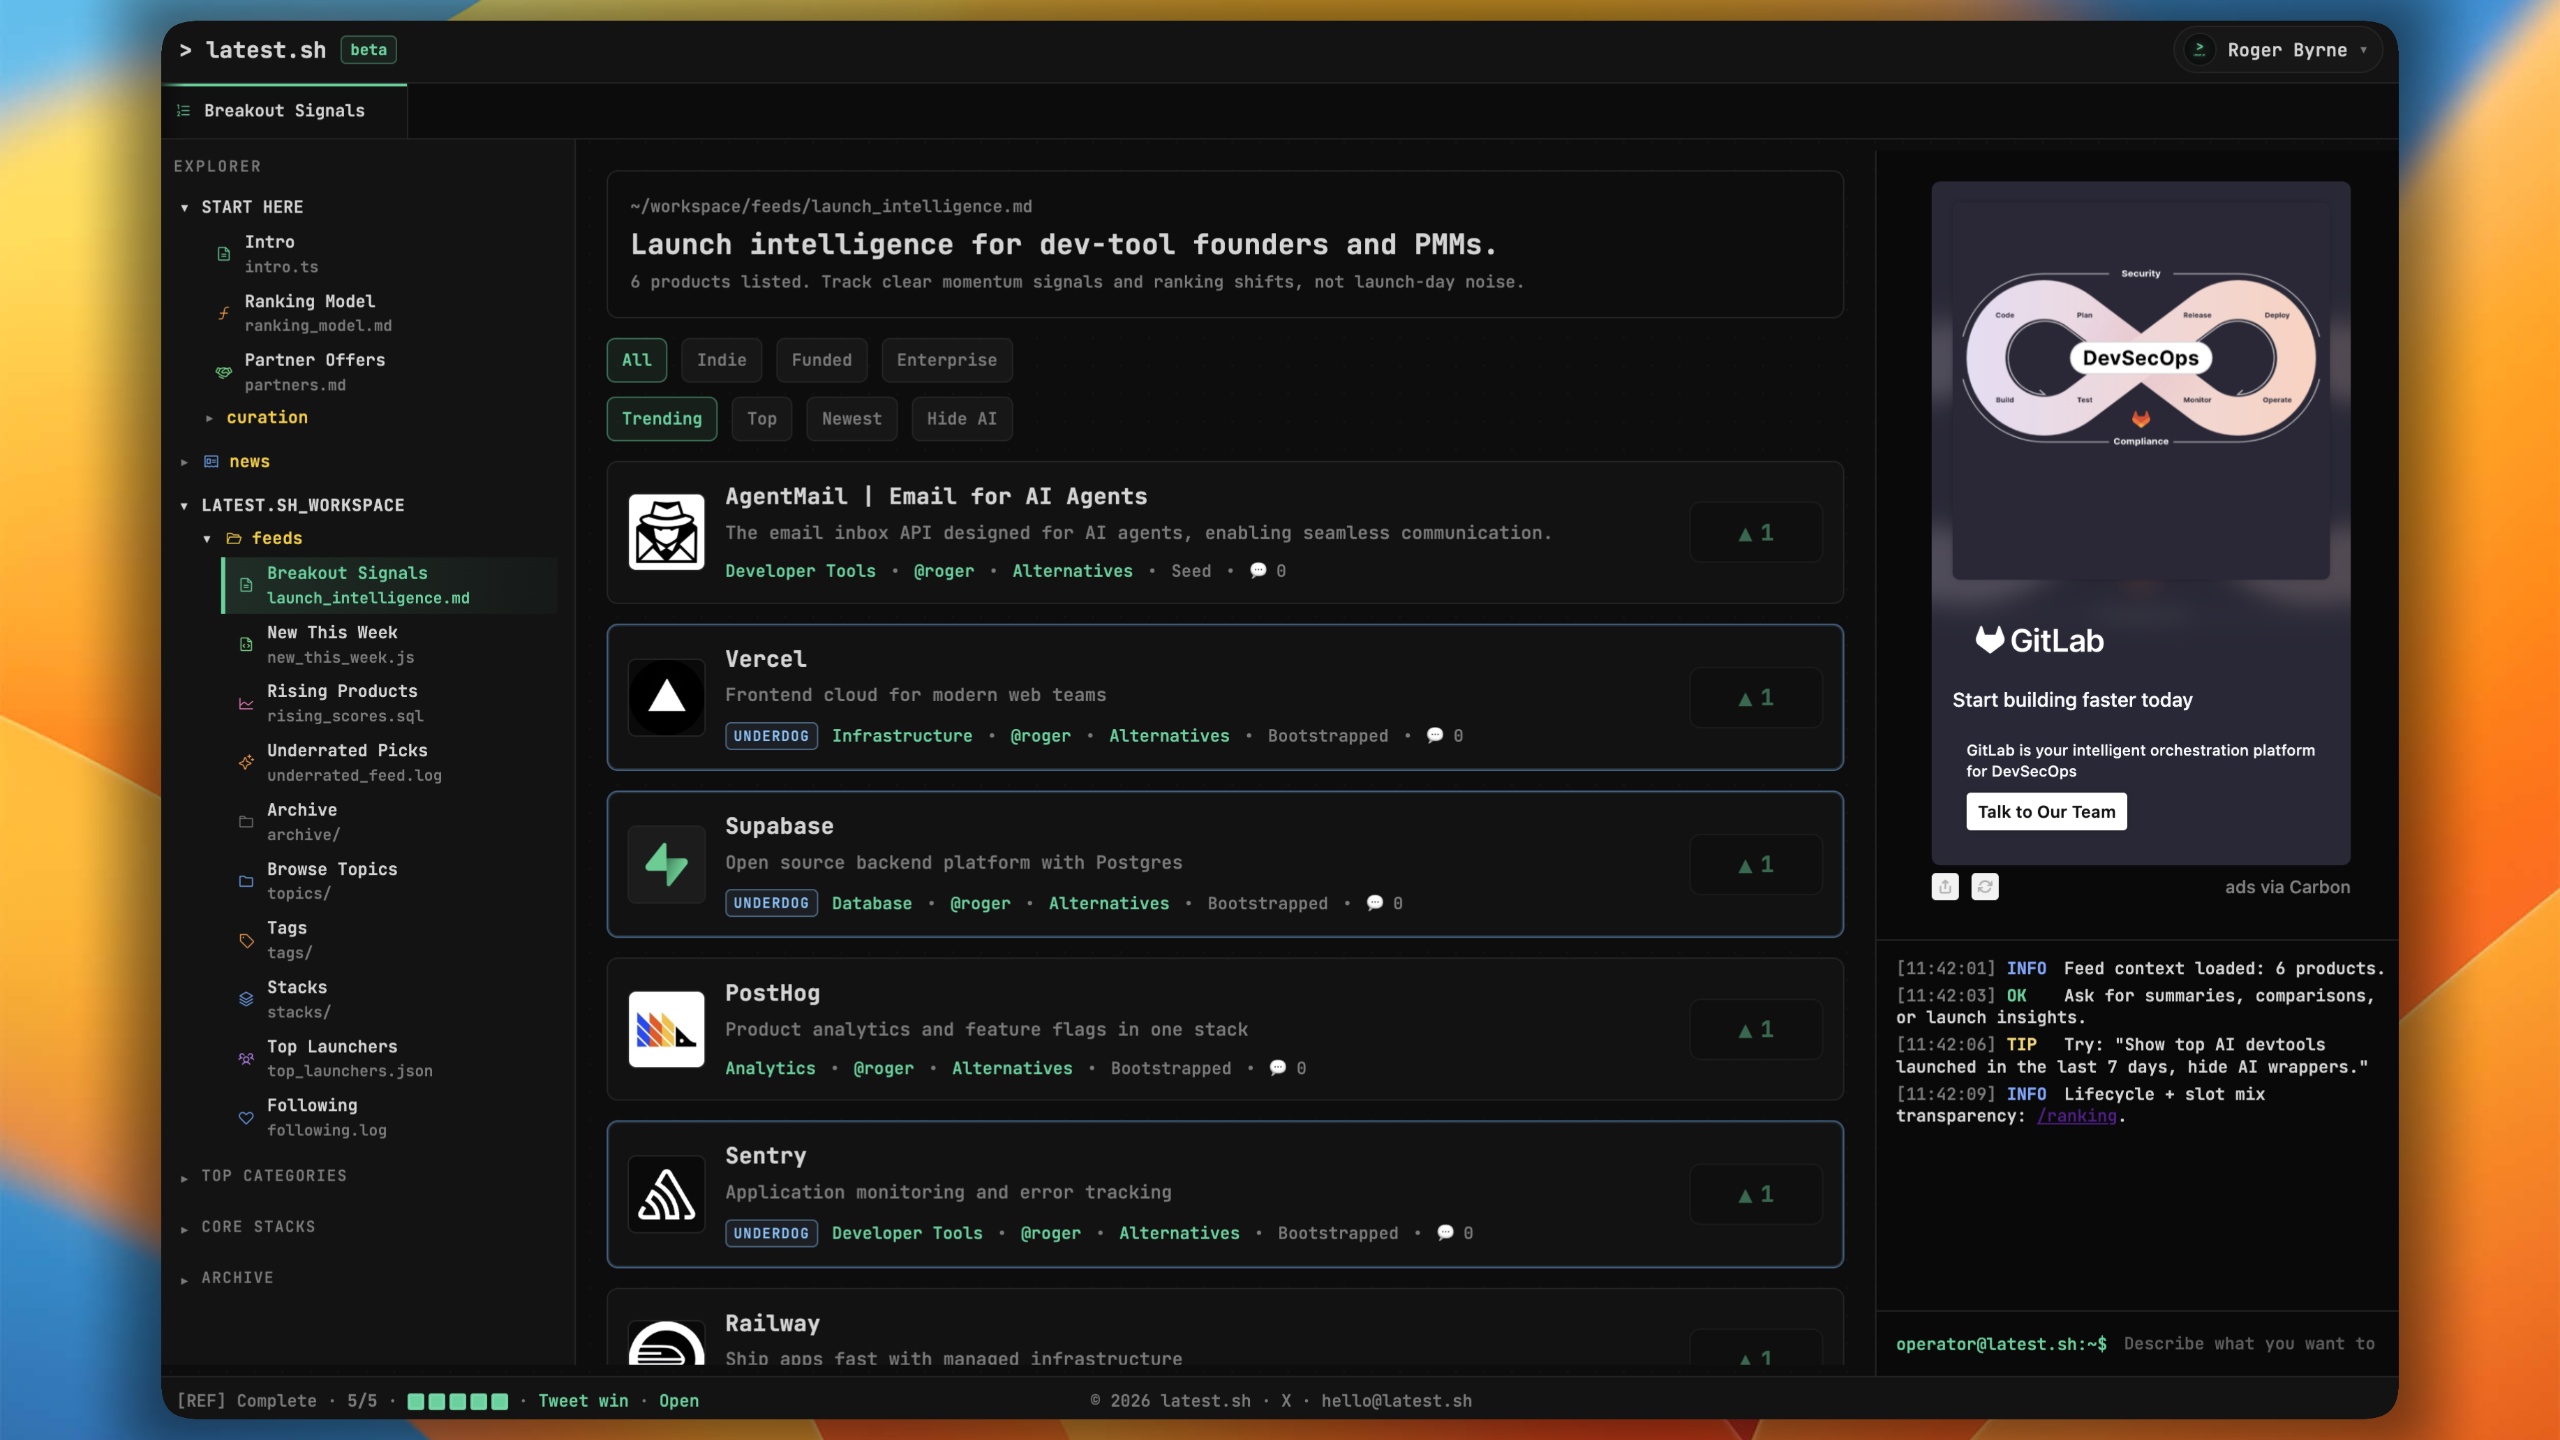Image resolution: width=2560 pixels, height=1440 pixels.
Task: Expand the TOP CATEGORIES section
Action: click(273, 1176)
